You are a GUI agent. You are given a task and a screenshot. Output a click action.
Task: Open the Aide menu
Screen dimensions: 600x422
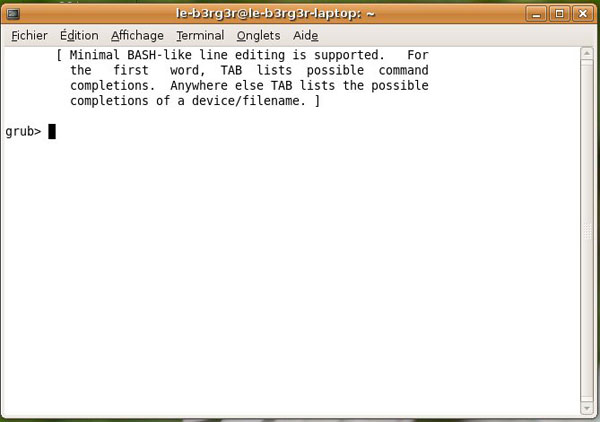(x=305, y=36)
